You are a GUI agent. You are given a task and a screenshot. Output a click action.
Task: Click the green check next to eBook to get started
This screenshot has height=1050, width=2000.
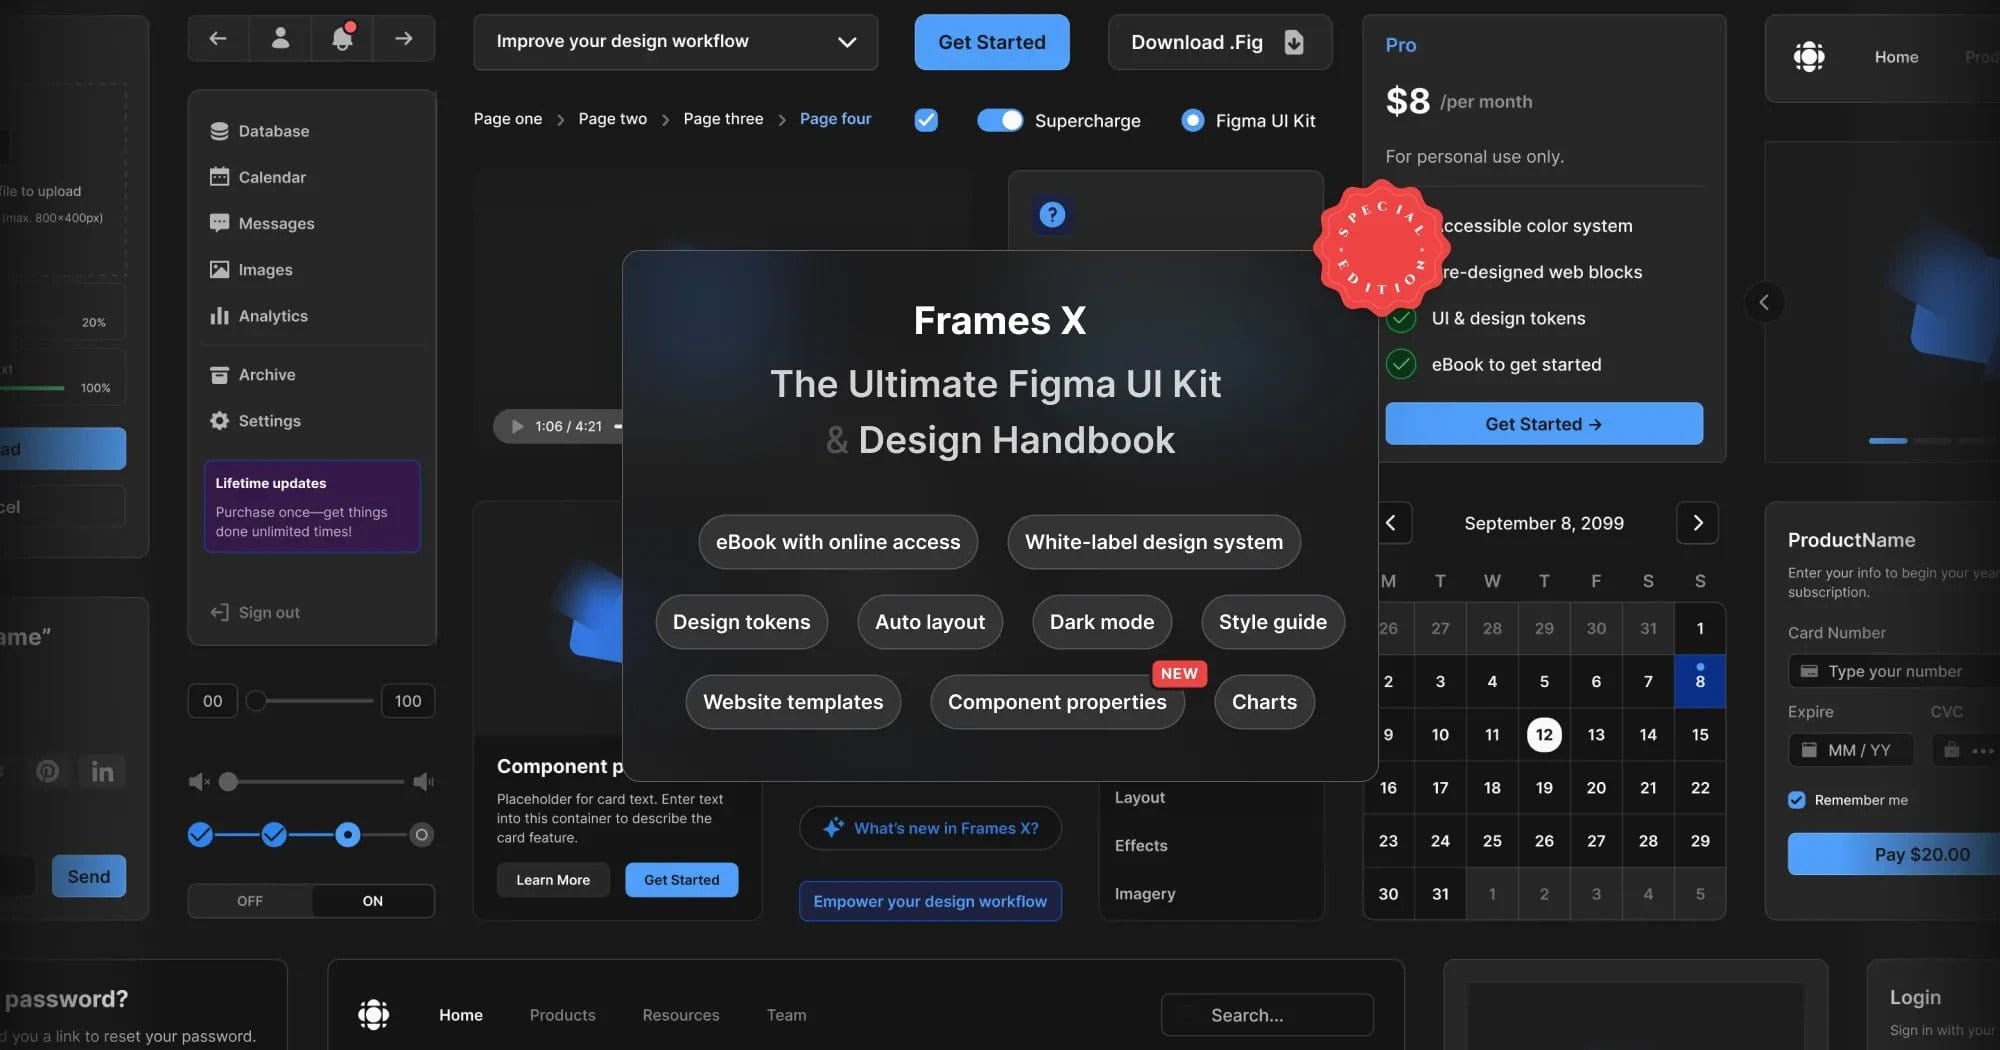[1401, 364]
